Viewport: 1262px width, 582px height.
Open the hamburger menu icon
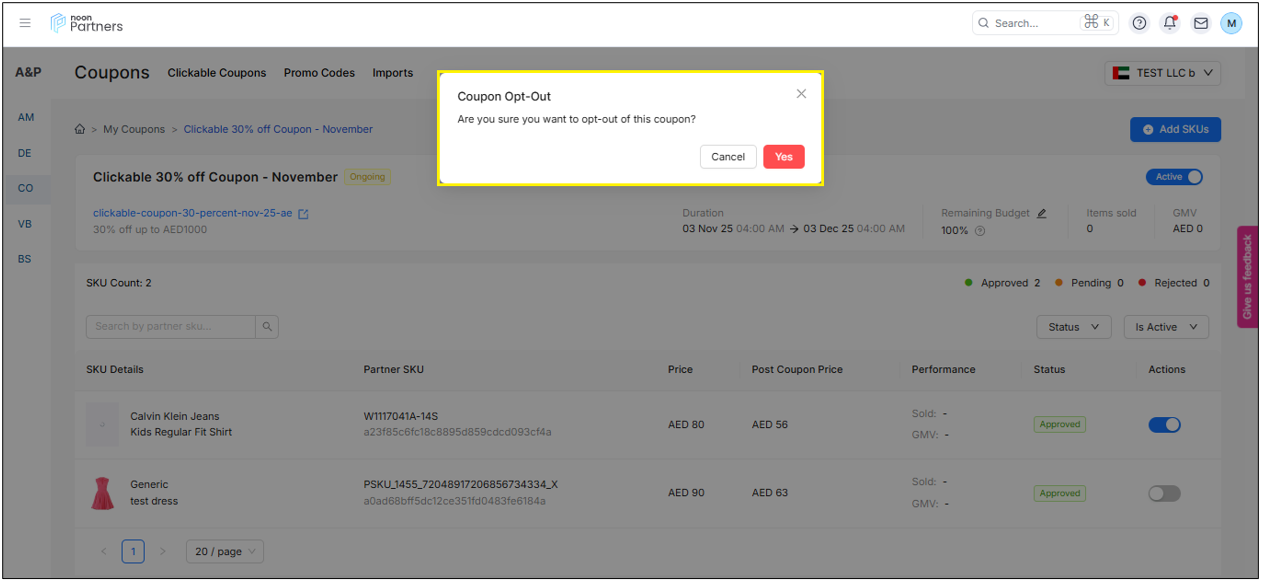(x=25, y=23)
